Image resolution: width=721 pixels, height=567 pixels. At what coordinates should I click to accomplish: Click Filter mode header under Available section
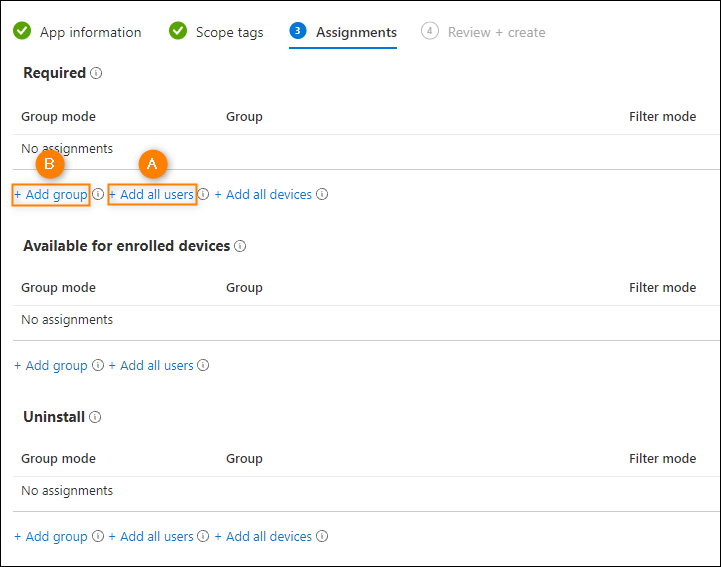click(663, 288)
